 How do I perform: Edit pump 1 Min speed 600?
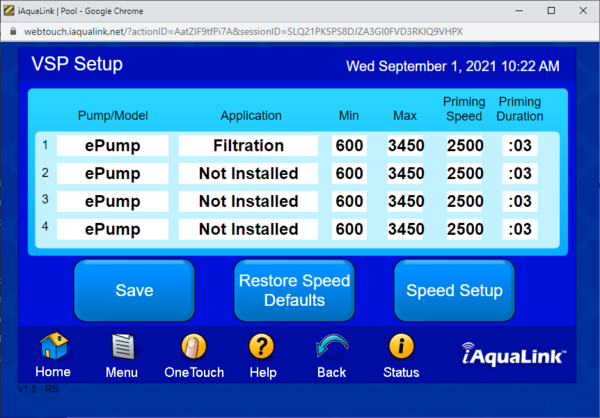(349, 145)
